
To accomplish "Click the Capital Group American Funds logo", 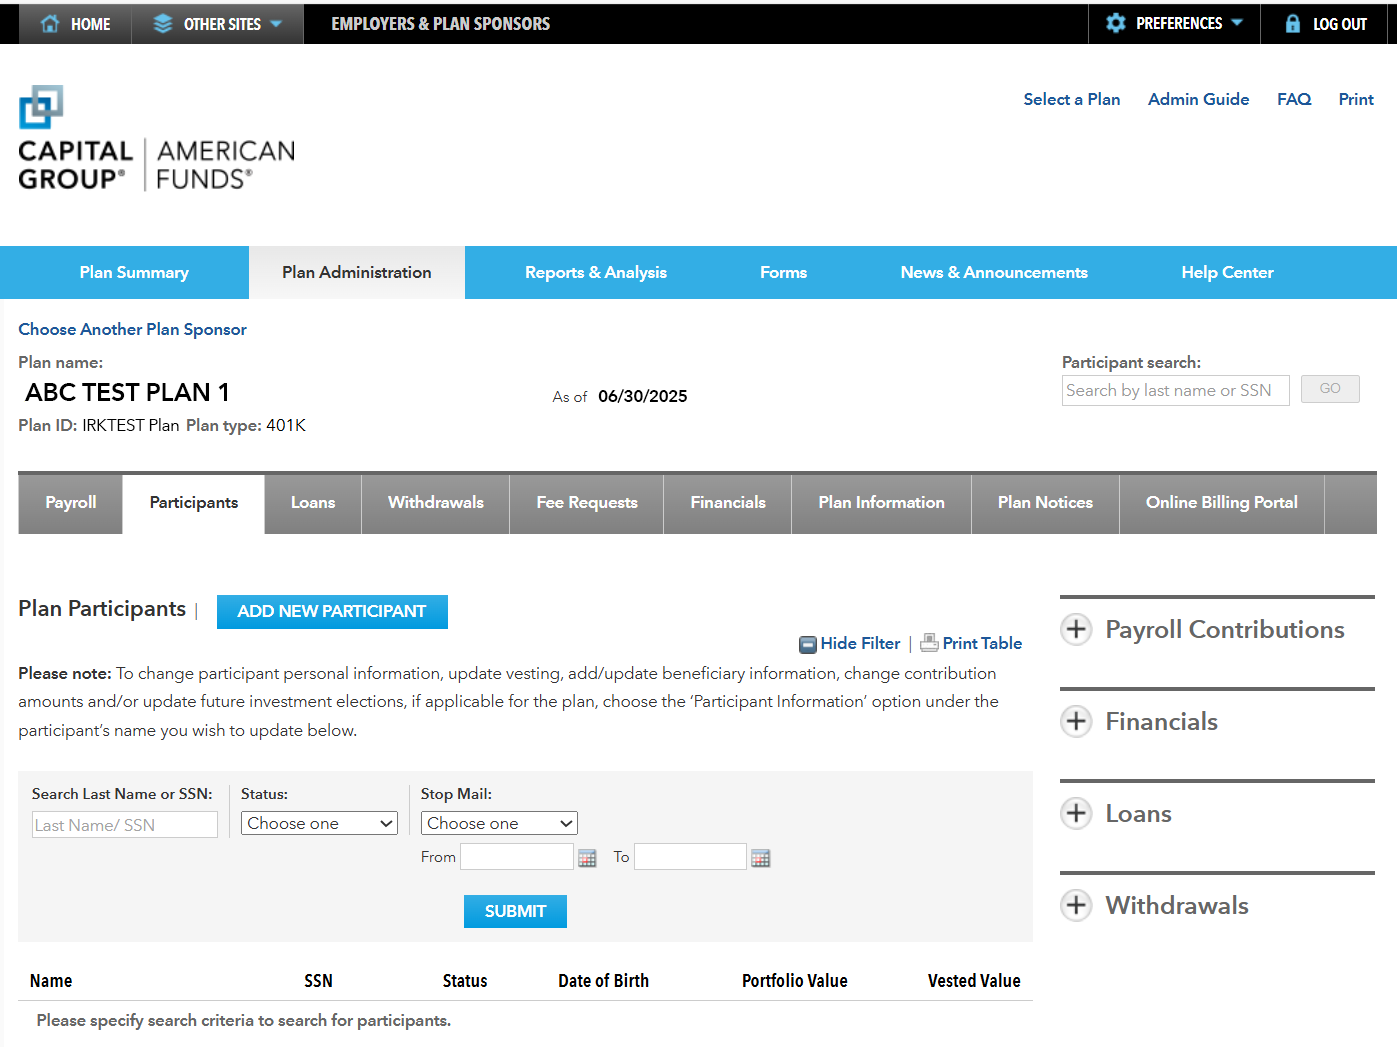I will point(155,138).
